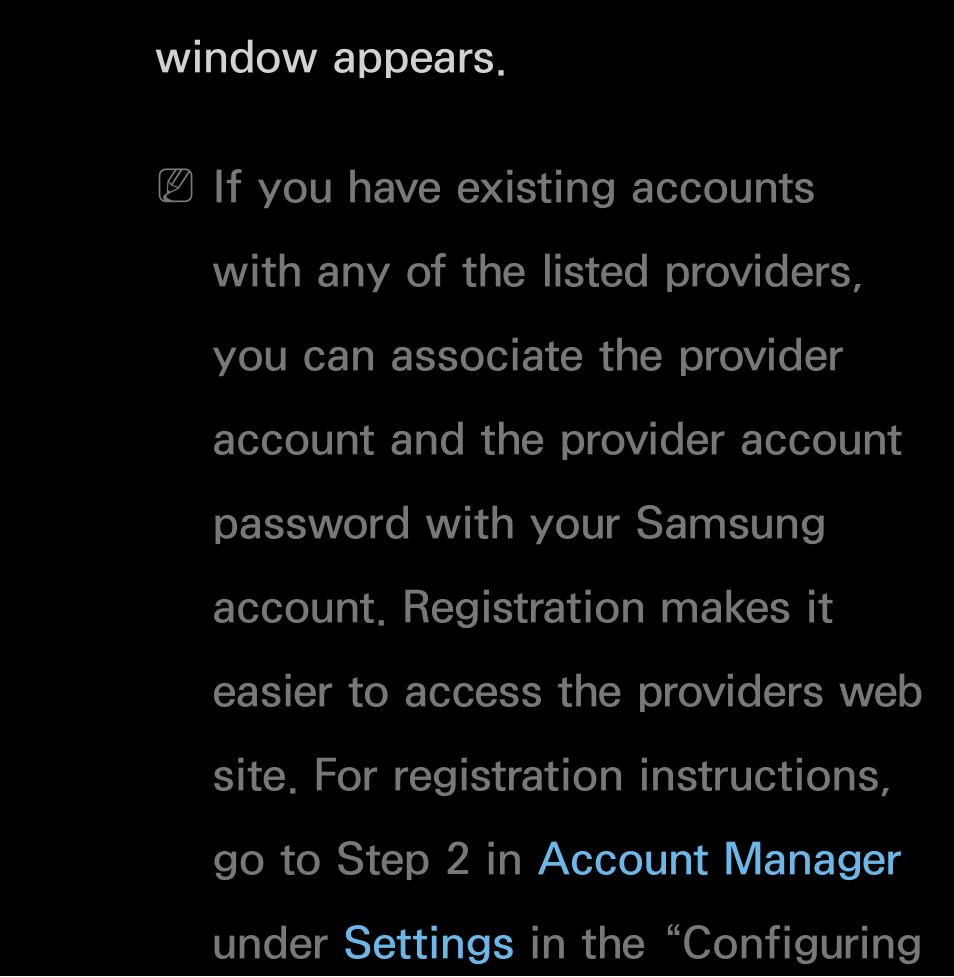Select the word 'Samsung' in the note
This screenshot has height=977, width=954.
tap(730, 525)
